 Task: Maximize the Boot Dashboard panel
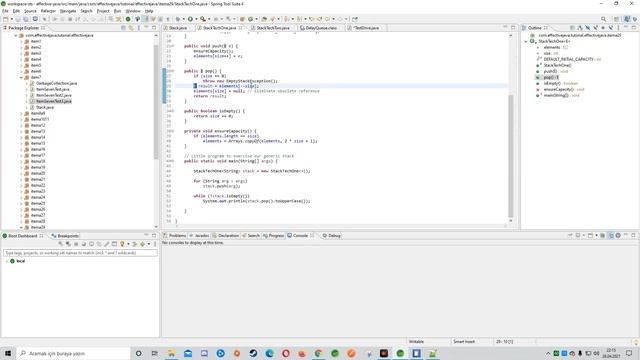pyautogui.click(x=154, y=236)
